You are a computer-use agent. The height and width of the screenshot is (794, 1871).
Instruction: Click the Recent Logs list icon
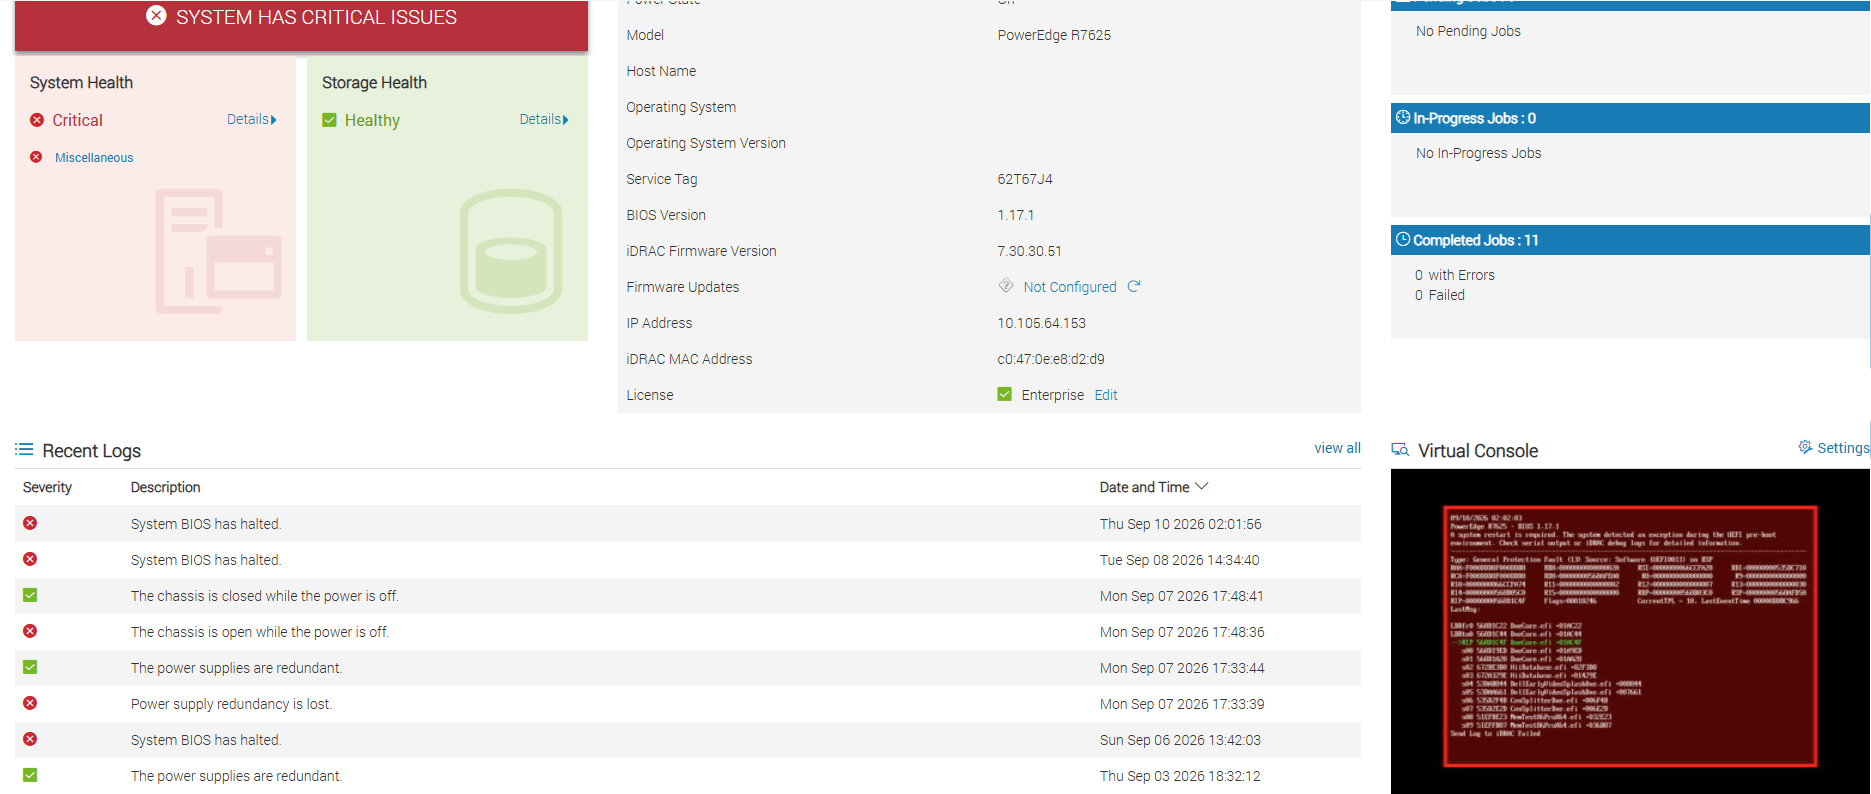click(x=24, y=449)
